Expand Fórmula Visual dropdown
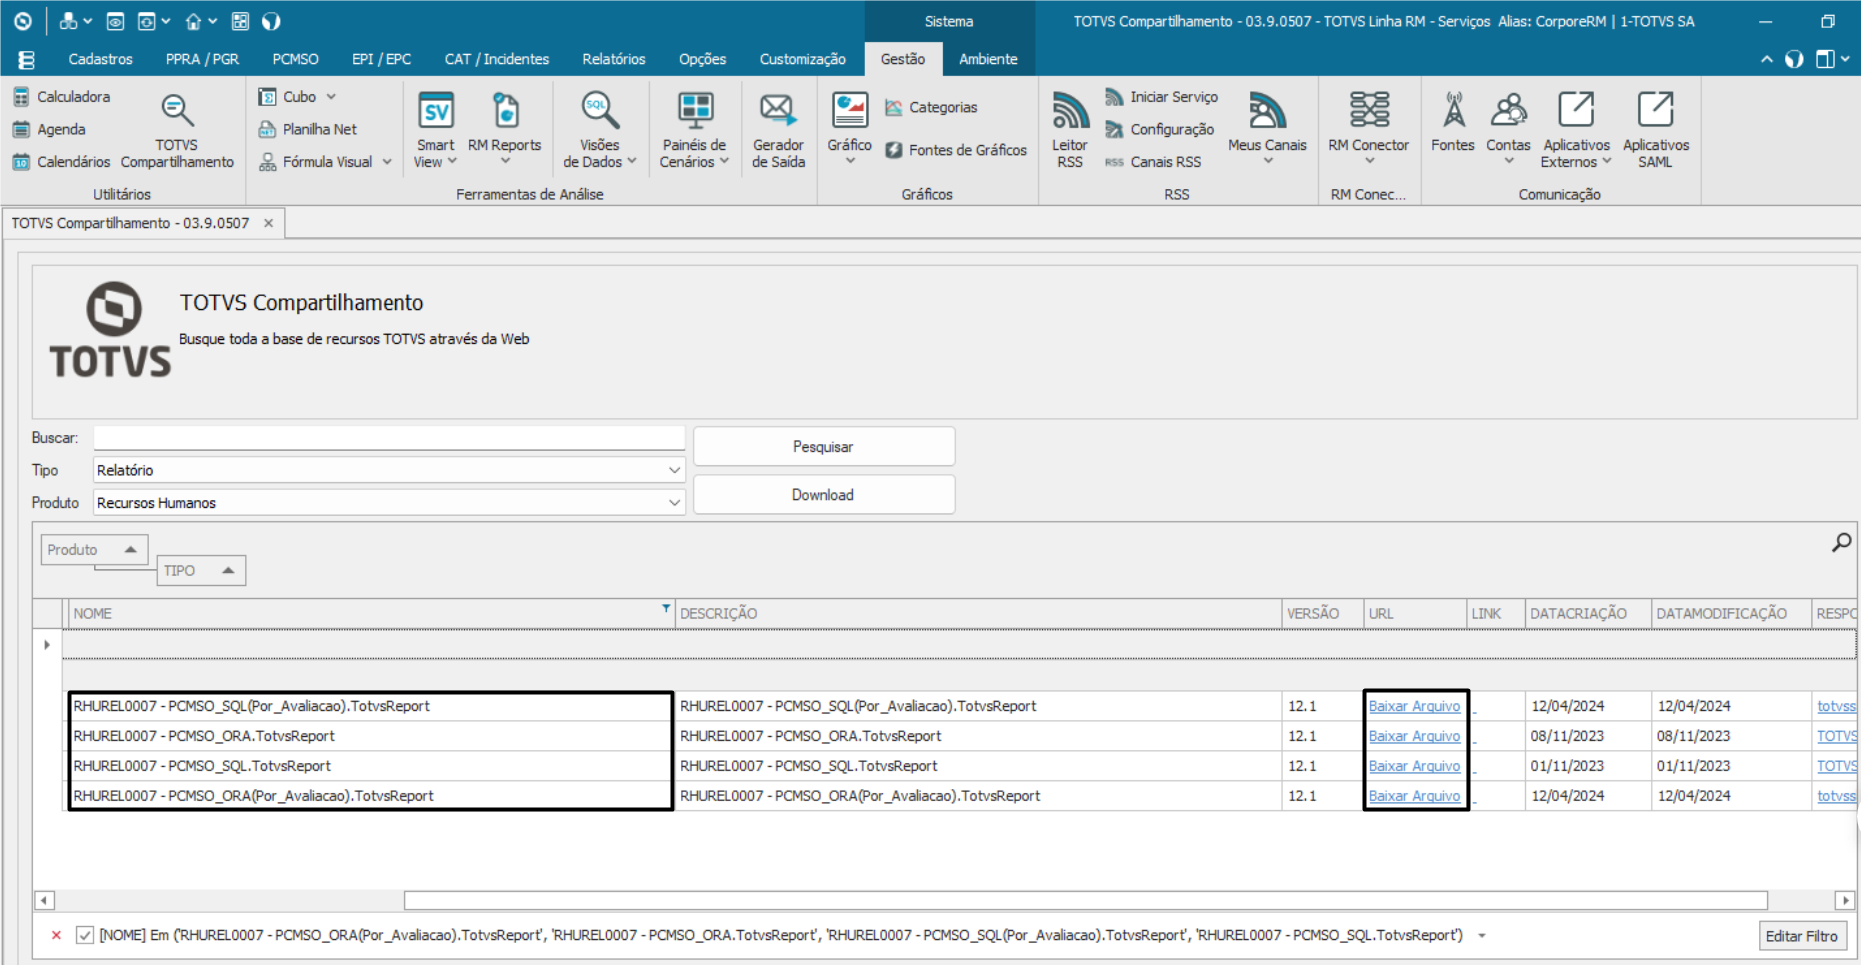 click(x=387, y=162)
